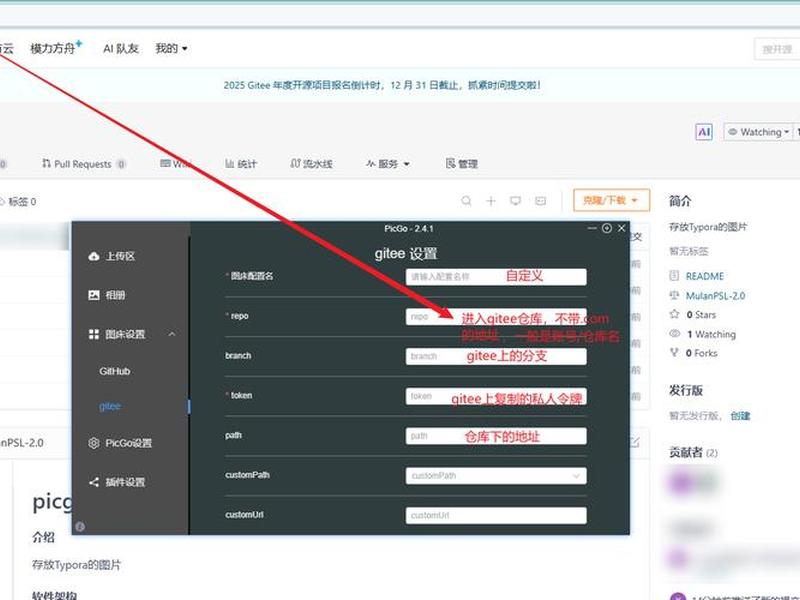Click 1 Watching in repository info
Image resolution: width=800 pixels, height=600 pixels.
pos(711,334)
